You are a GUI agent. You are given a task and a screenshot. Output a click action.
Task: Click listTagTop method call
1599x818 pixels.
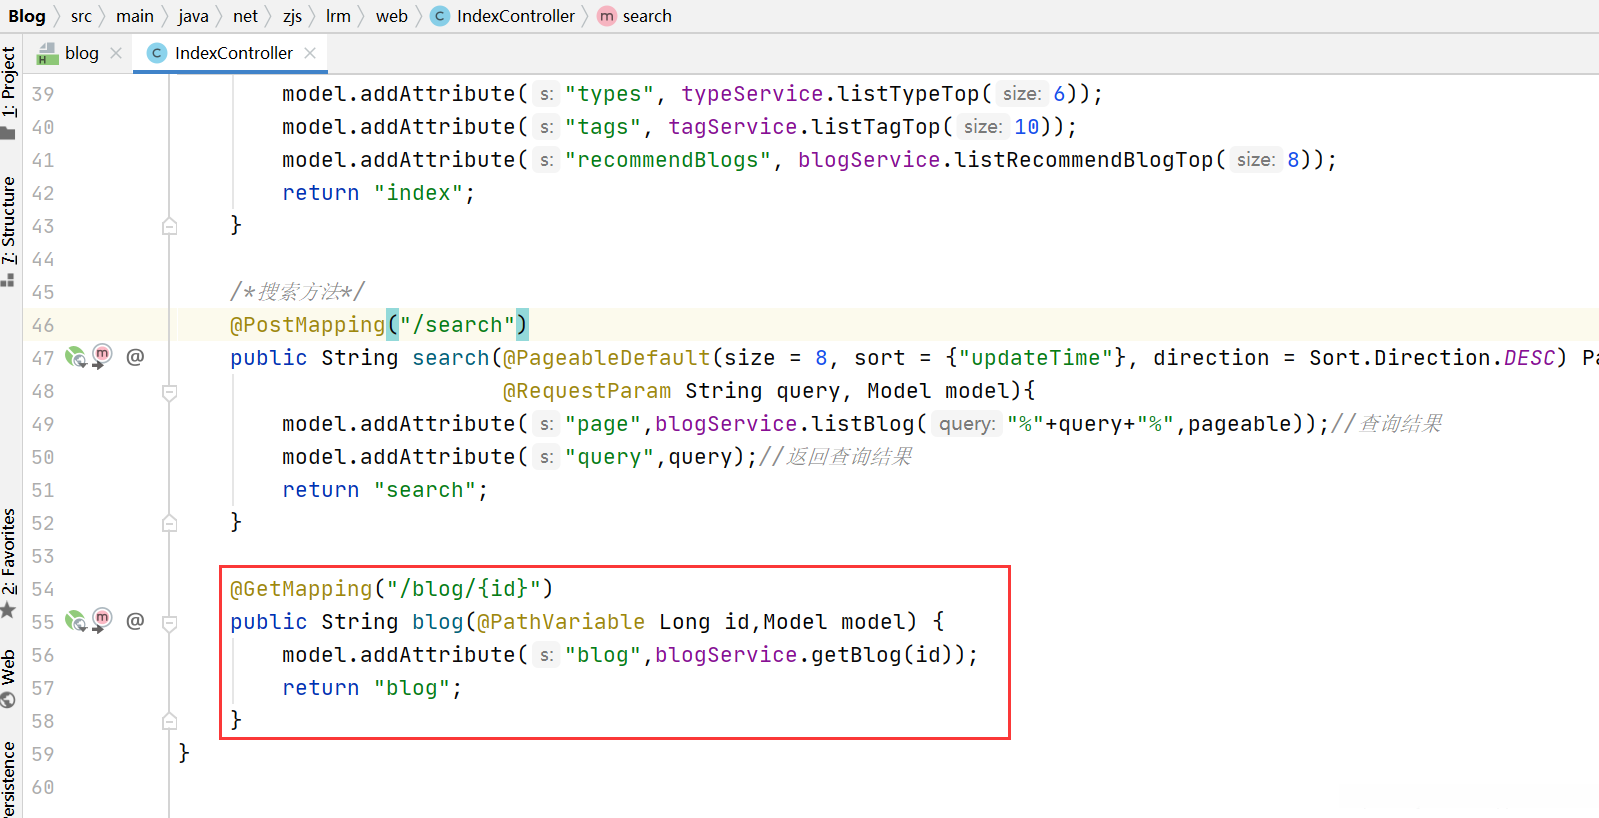[x=876, y=127]
